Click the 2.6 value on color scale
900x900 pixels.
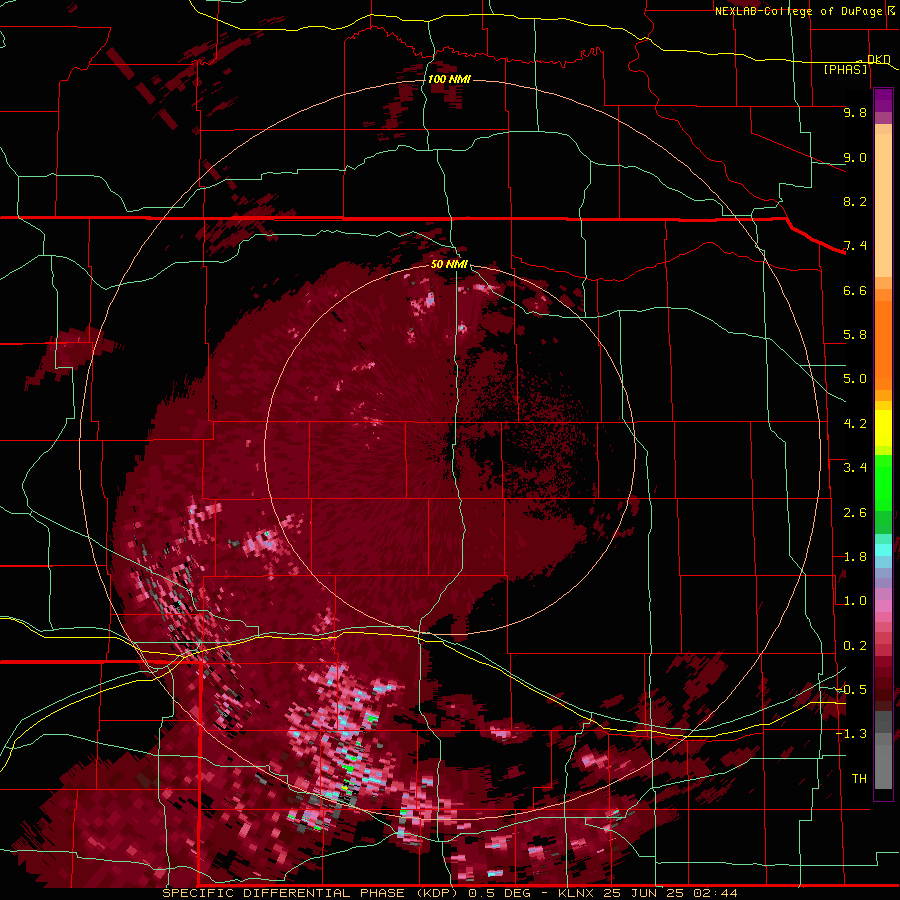[x=855, y=513]
